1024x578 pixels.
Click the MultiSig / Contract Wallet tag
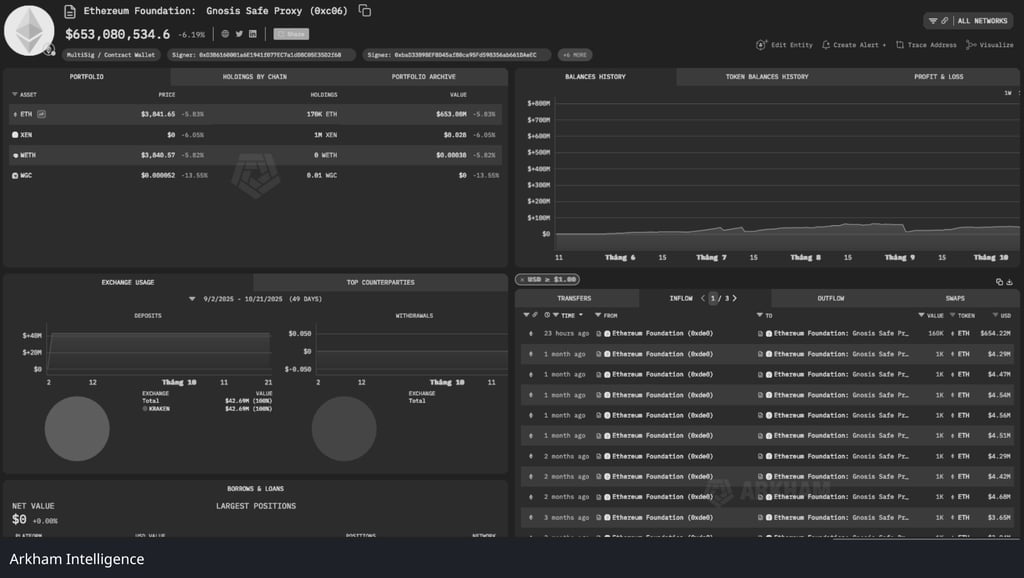[x=111, y=55]
